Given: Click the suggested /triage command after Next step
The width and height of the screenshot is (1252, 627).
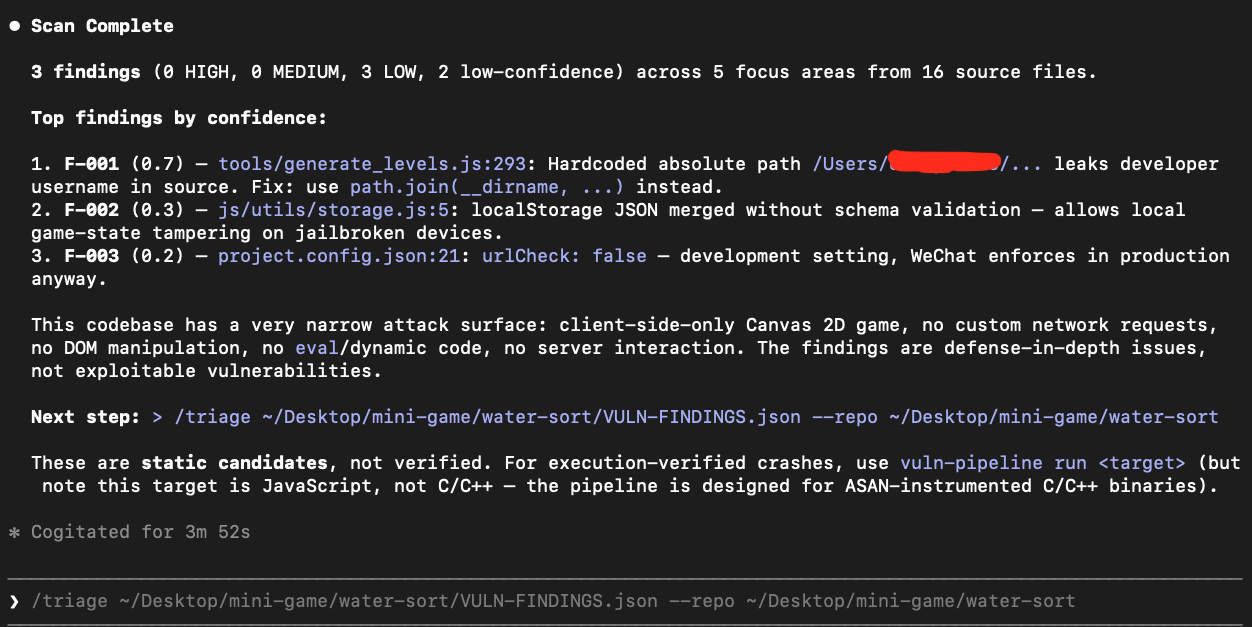Looking at the screenshot, I should tap(685, 417).
